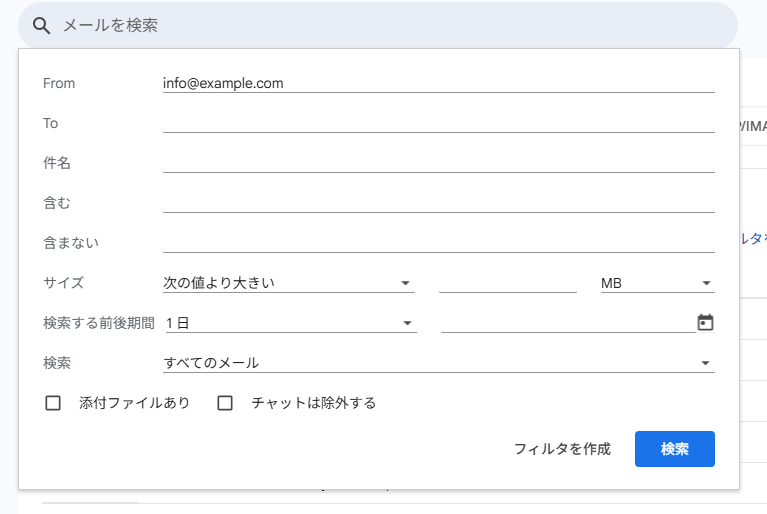Screen dimensions: 767x514
Task: Focus the メールを検索 search bar
Action: coord(390,26)
